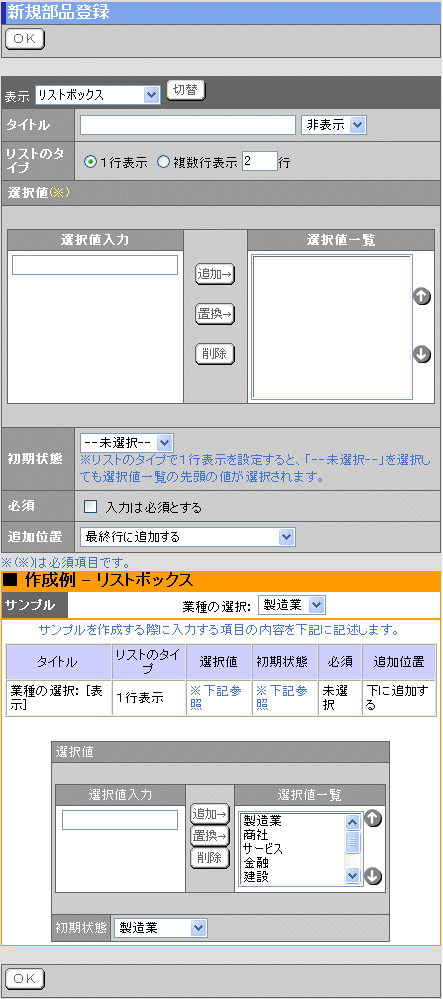The image size is (443, 999).
Task: Click the sample list's move-up arrow icon
Action: [x=373, y=819]
